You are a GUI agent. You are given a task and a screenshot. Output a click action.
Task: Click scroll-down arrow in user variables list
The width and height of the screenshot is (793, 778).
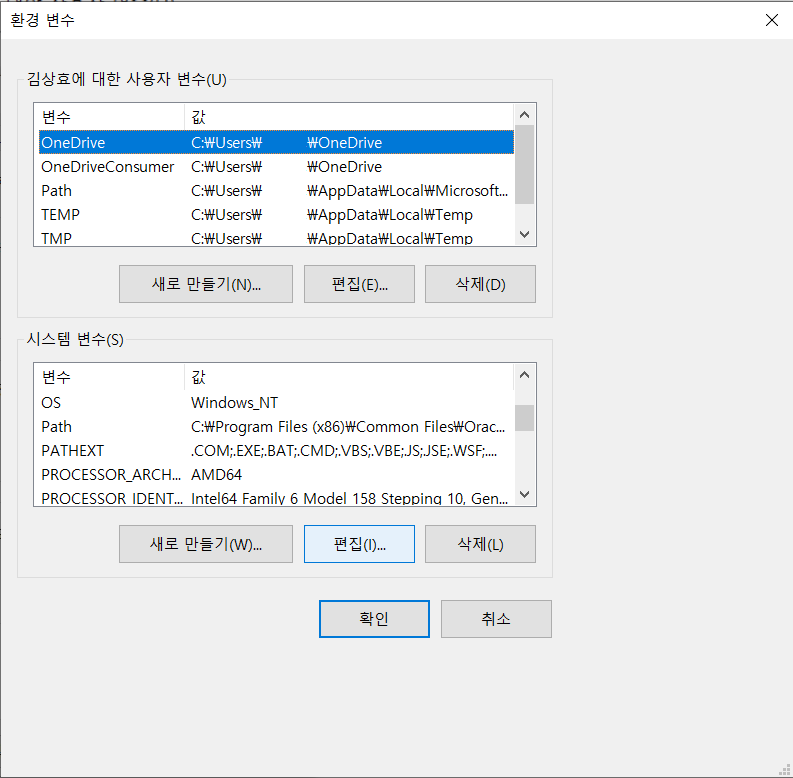(524, 235)
